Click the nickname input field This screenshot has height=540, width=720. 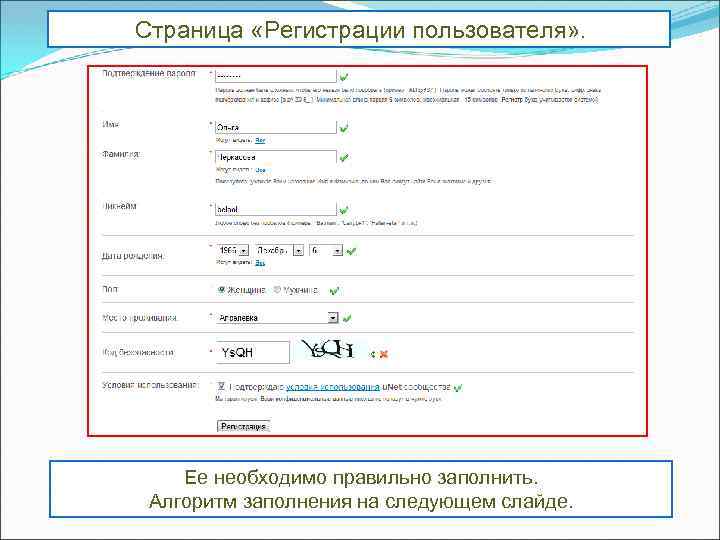(x=276, y=209)
